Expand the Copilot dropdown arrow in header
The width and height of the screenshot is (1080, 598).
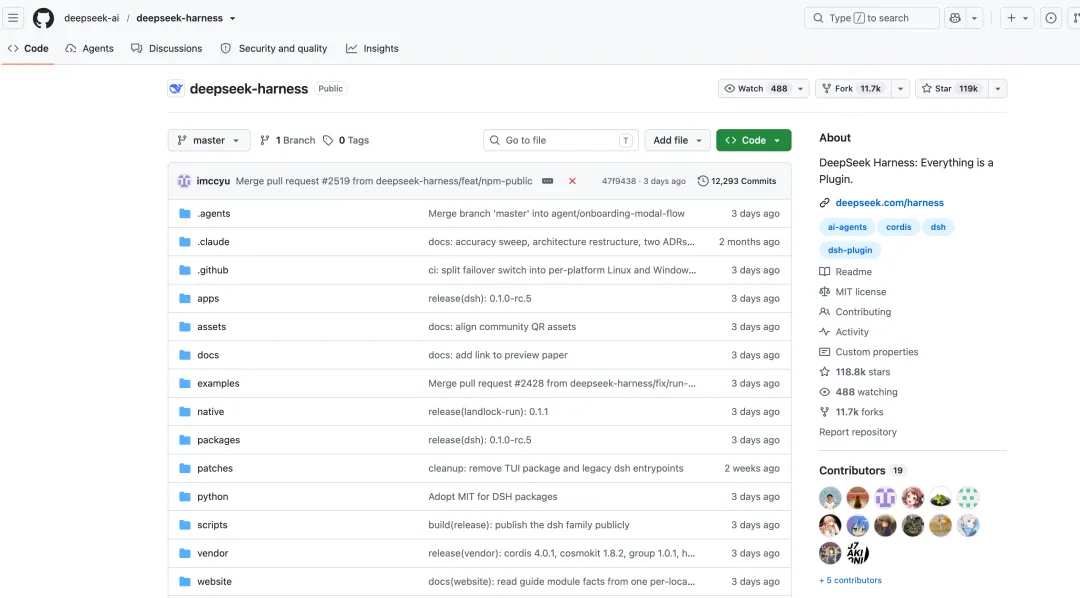tap(974, 18)
